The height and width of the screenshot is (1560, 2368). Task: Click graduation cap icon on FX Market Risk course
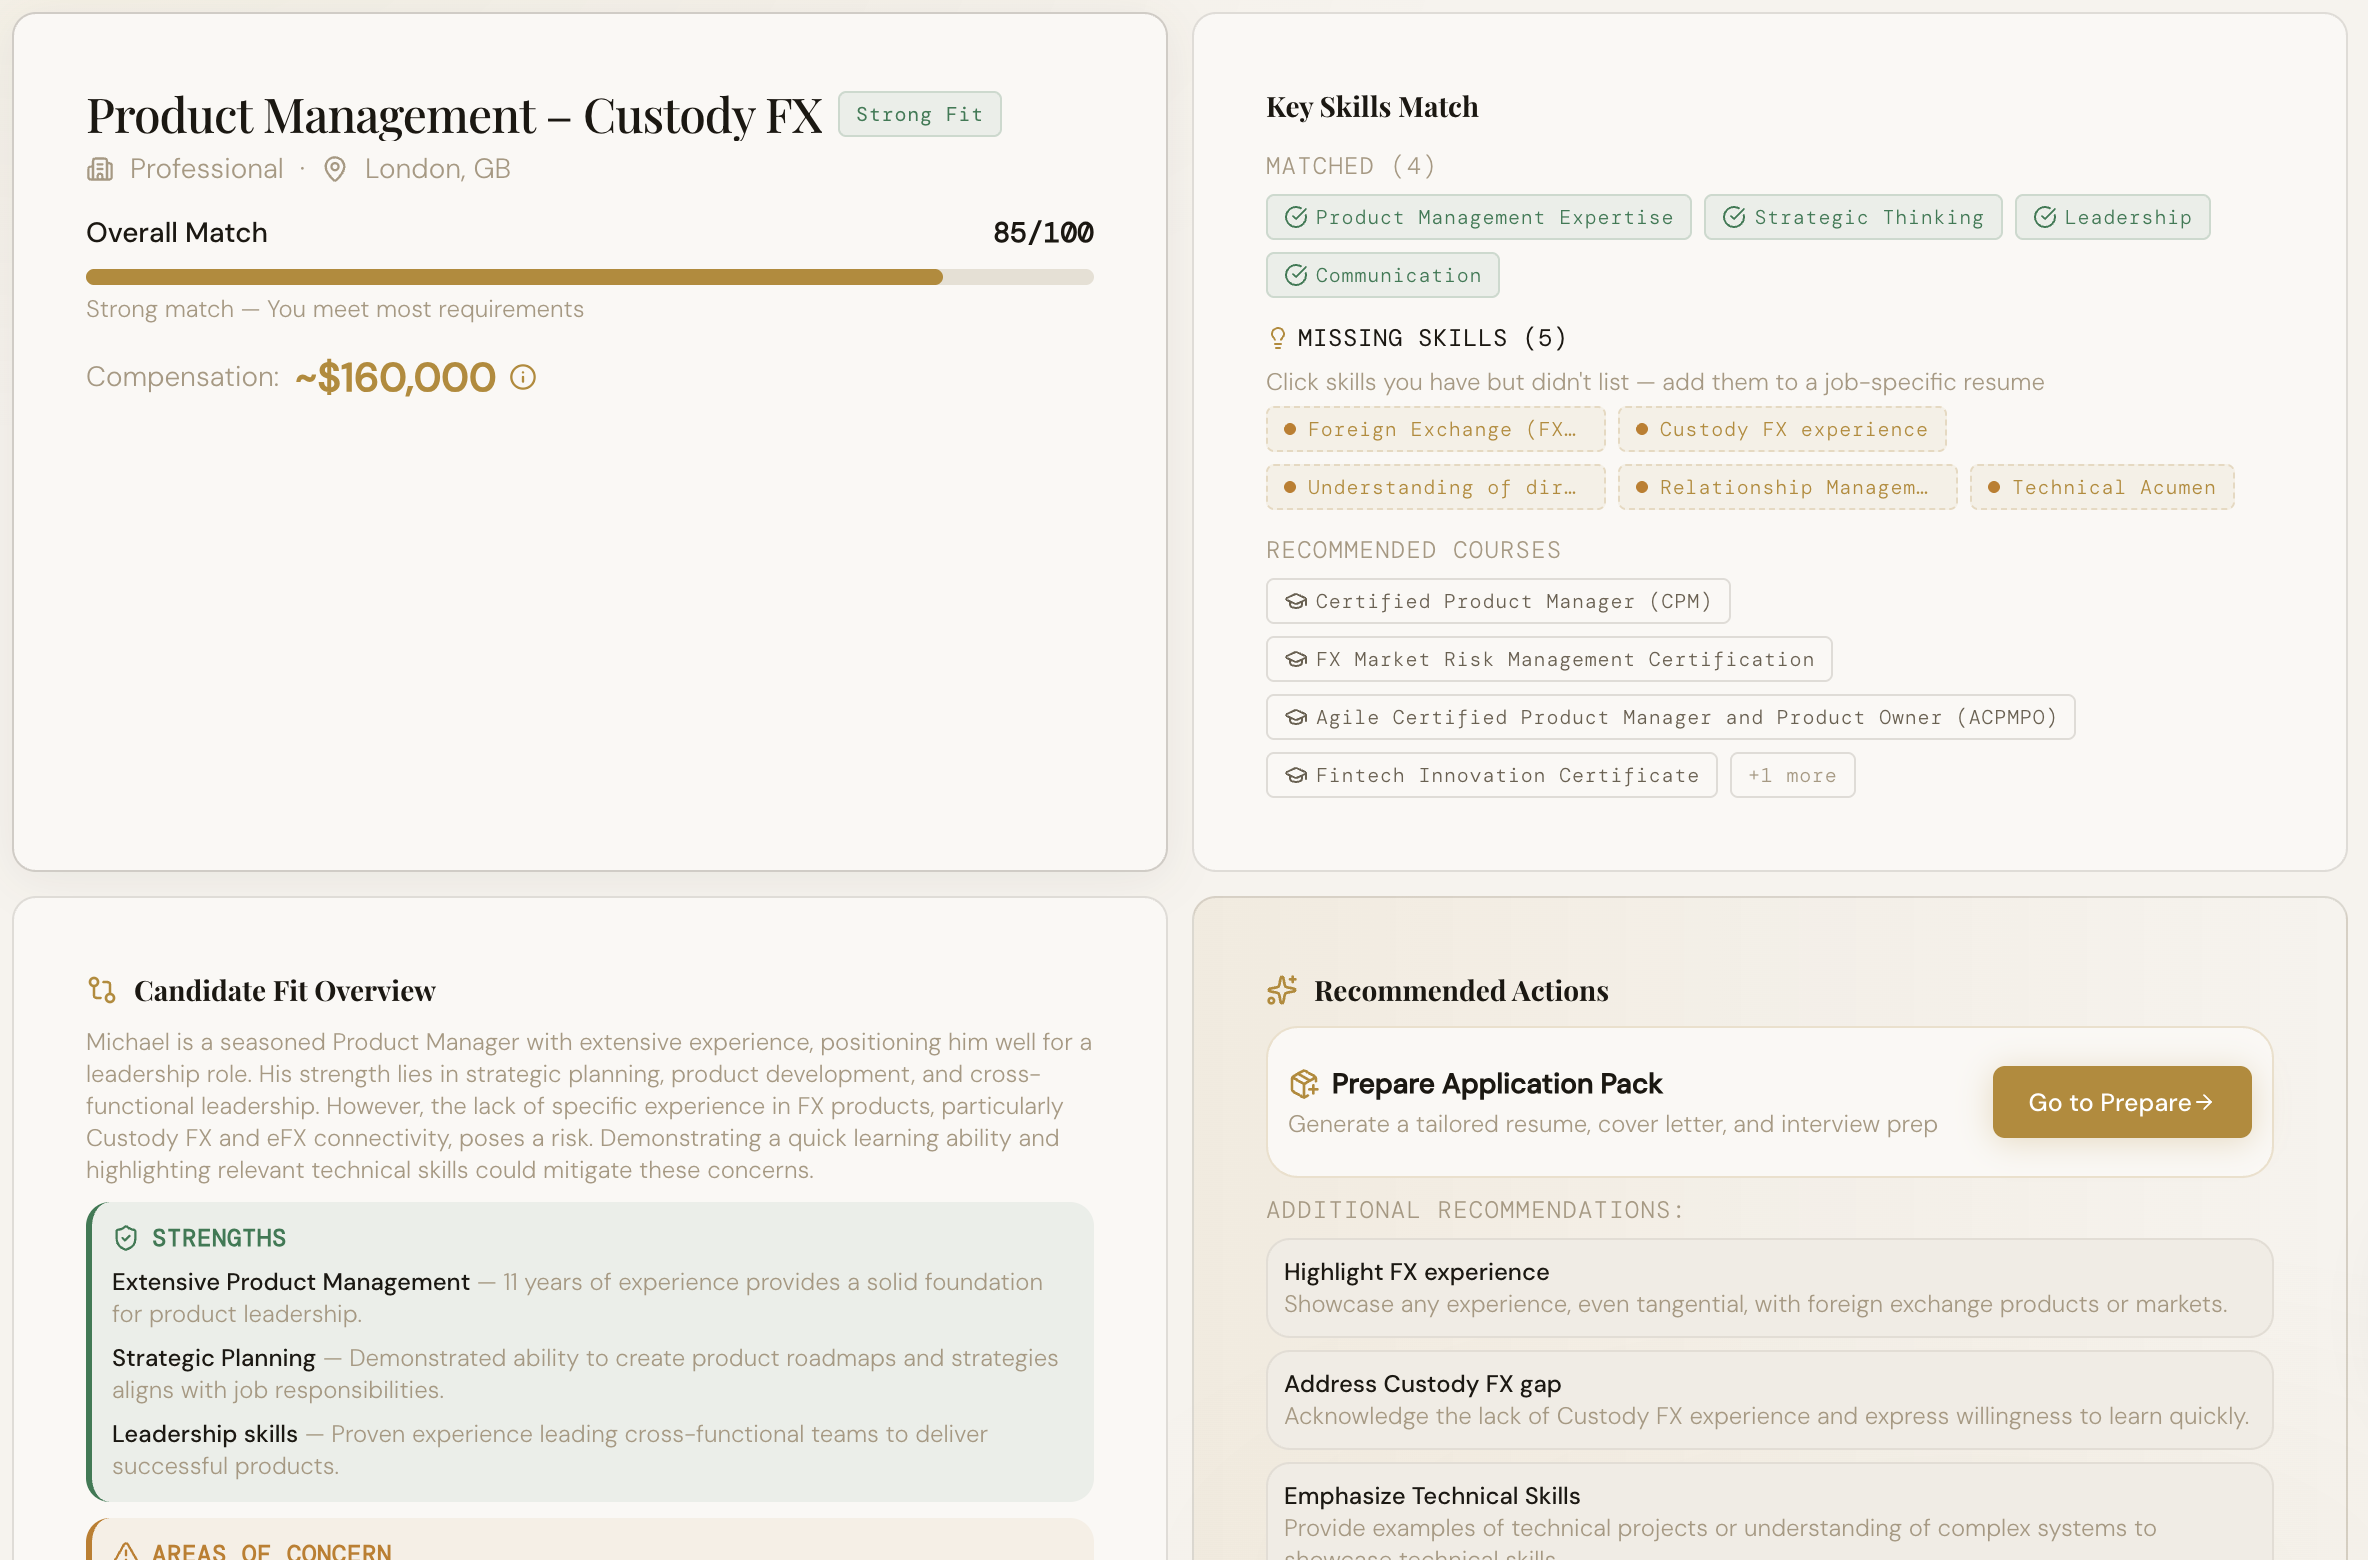[x=1296, y=659]
